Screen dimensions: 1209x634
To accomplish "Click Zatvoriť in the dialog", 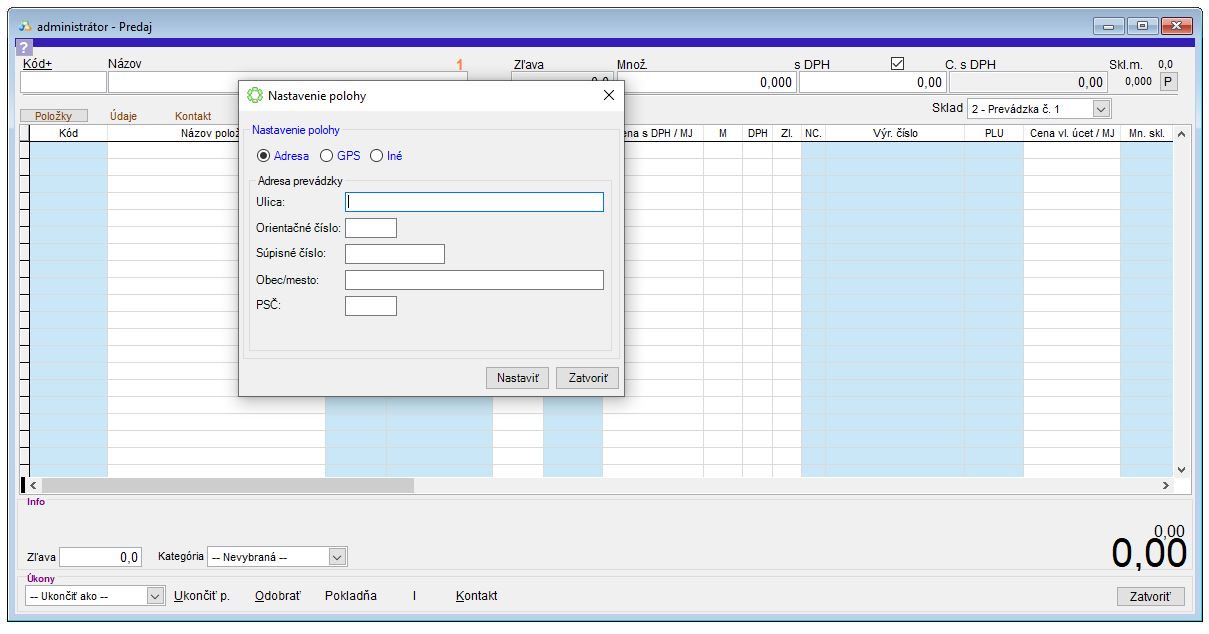I will [587, 378].
